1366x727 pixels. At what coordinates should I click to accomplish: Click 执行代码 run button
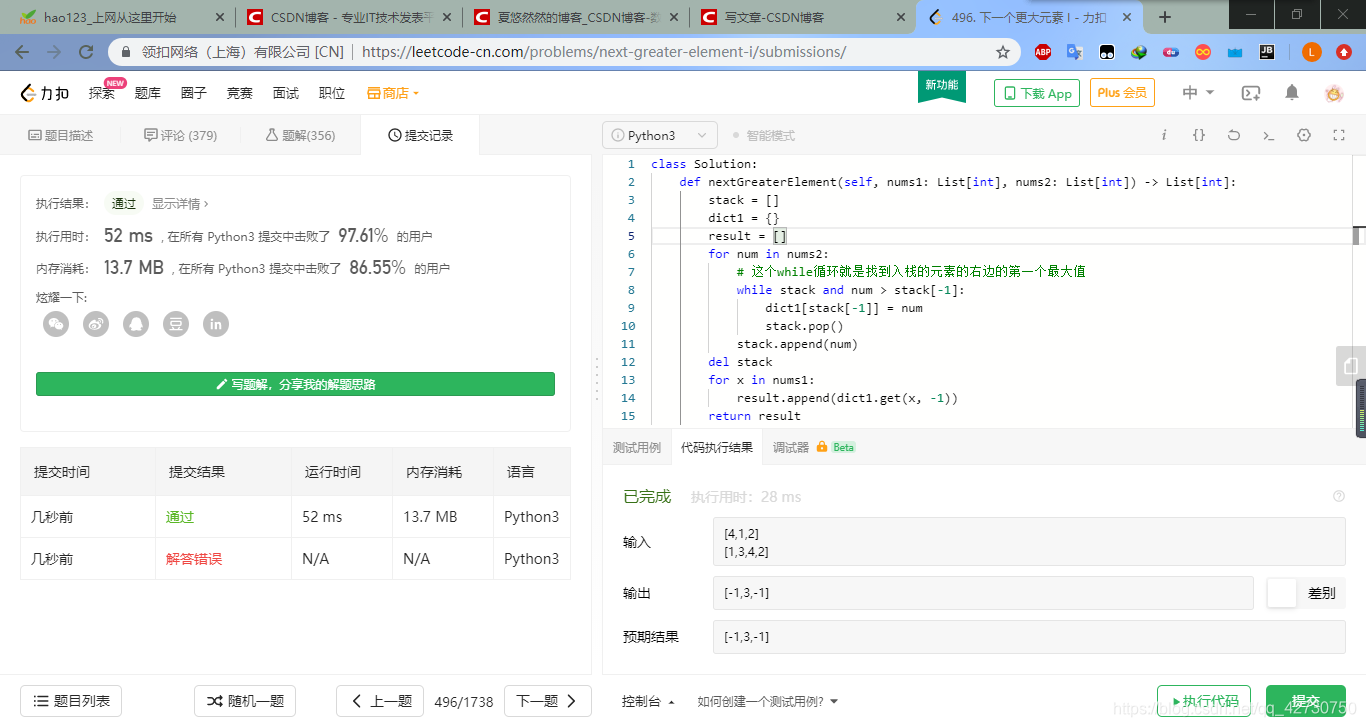(x=1204, y=701)
